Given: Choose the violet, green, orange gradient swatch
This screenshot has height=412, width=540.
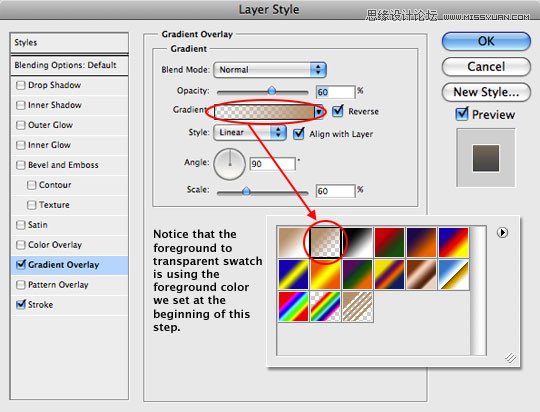Looking at the screenshot, I should (x=357, y=274).
